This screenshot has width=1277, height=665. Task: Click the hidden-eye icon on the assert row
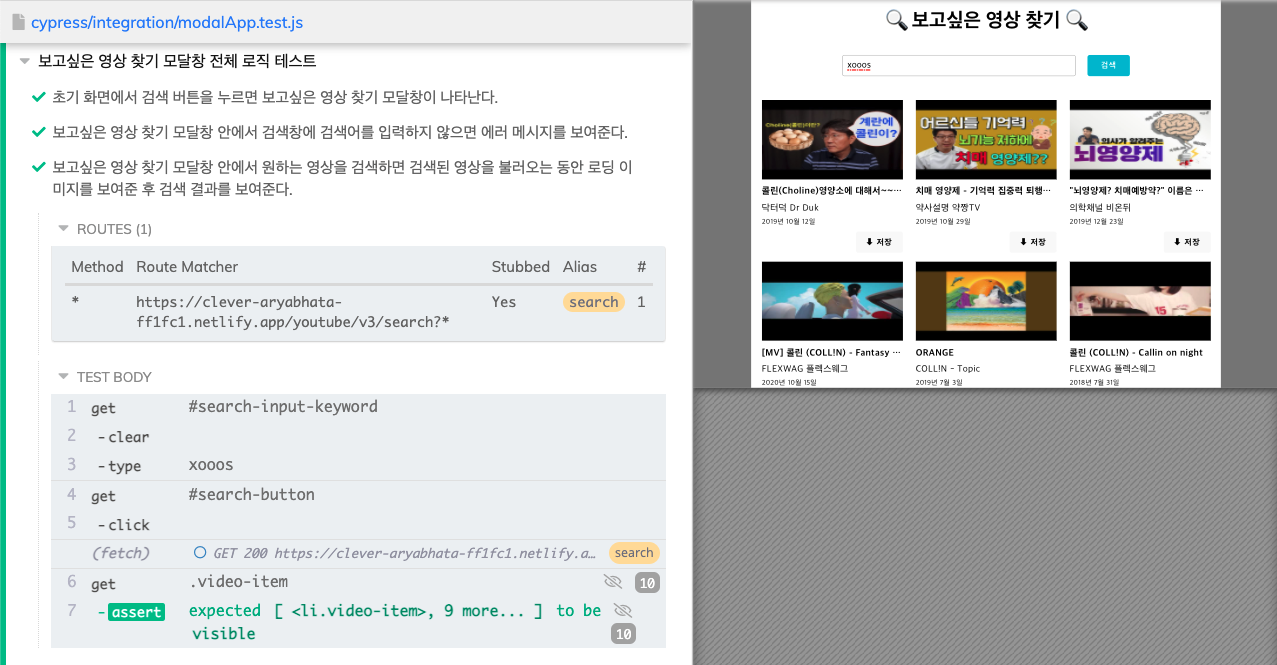(623, 610)
